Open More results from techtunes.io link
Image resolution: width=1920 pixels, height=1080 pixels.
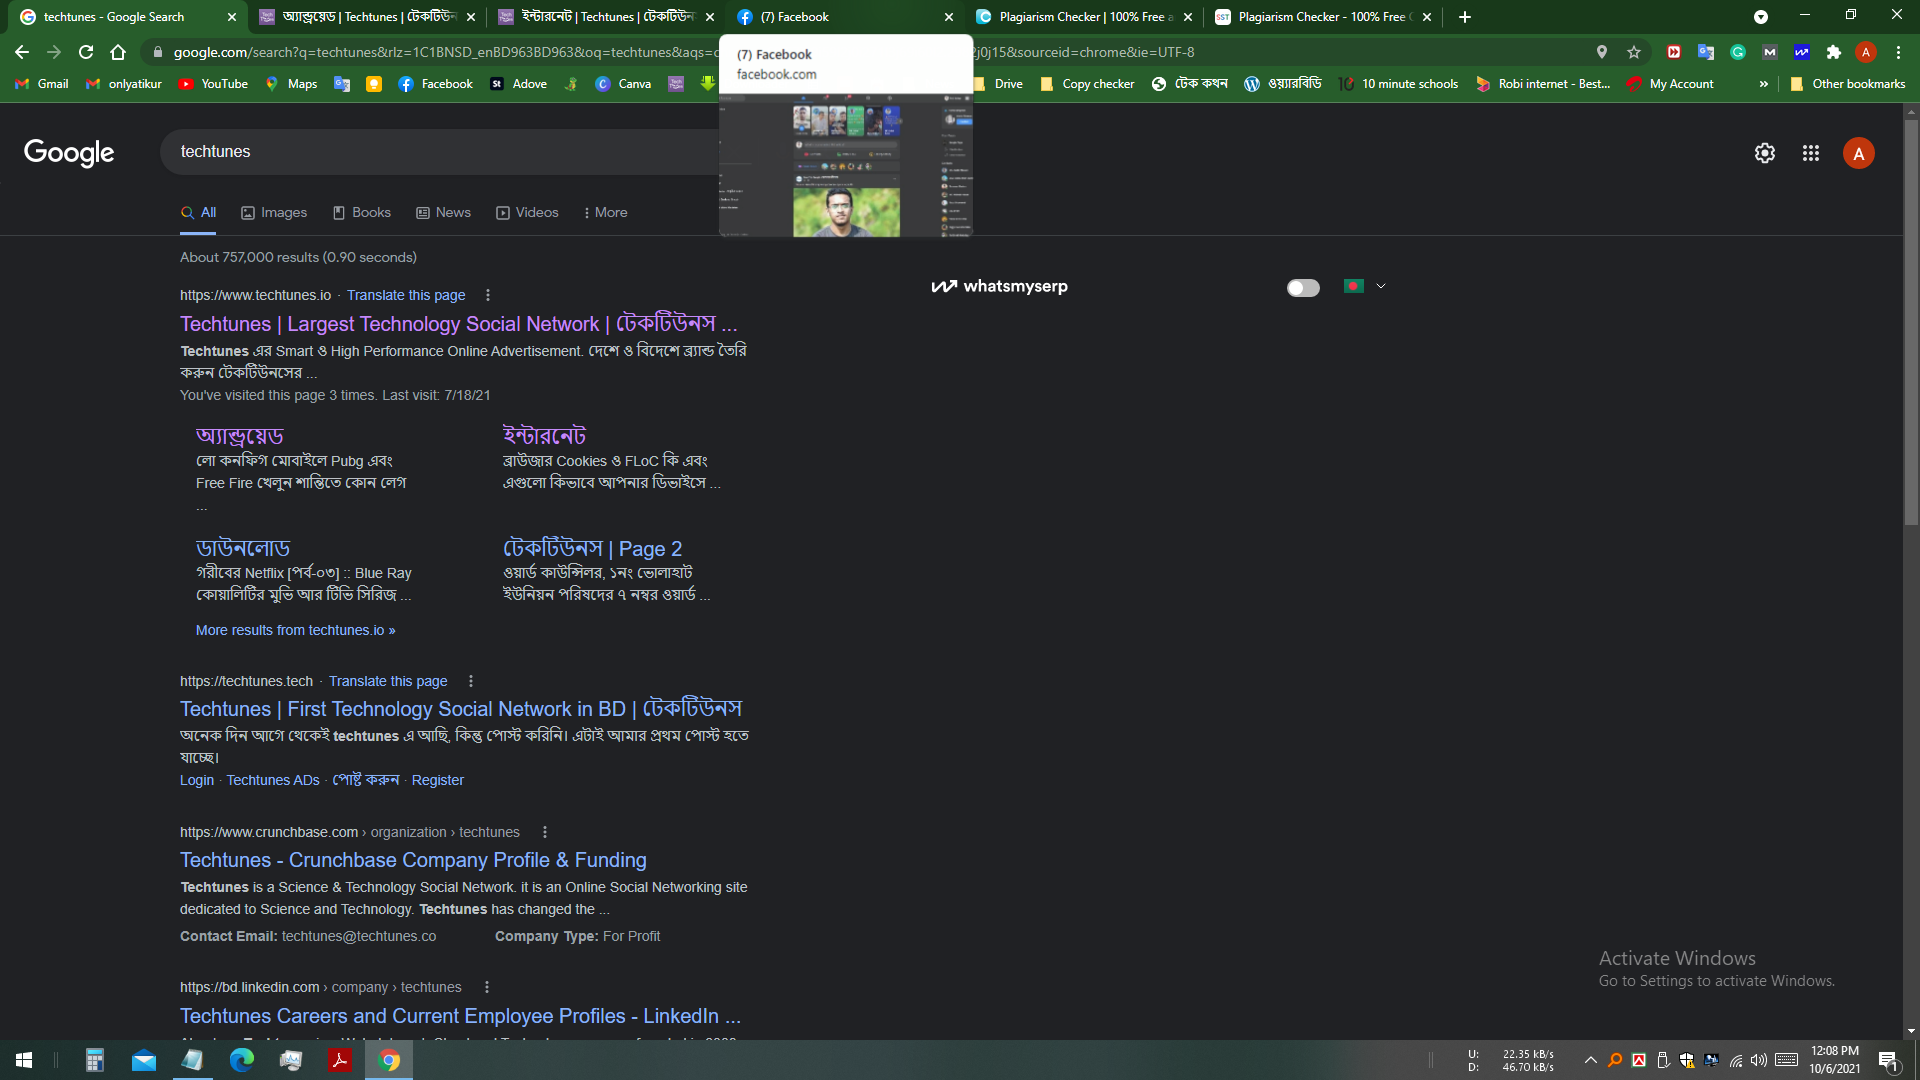[x=295, y=630]
